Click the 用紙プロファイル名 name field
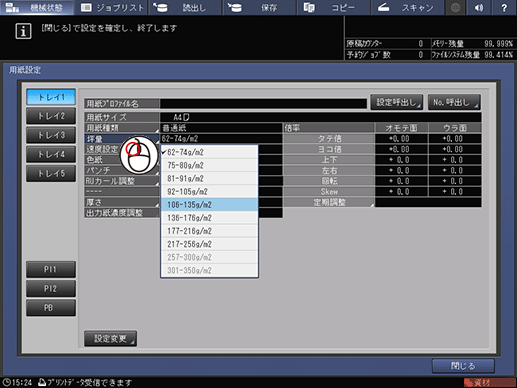517x388 pixels. coord(263,103)
